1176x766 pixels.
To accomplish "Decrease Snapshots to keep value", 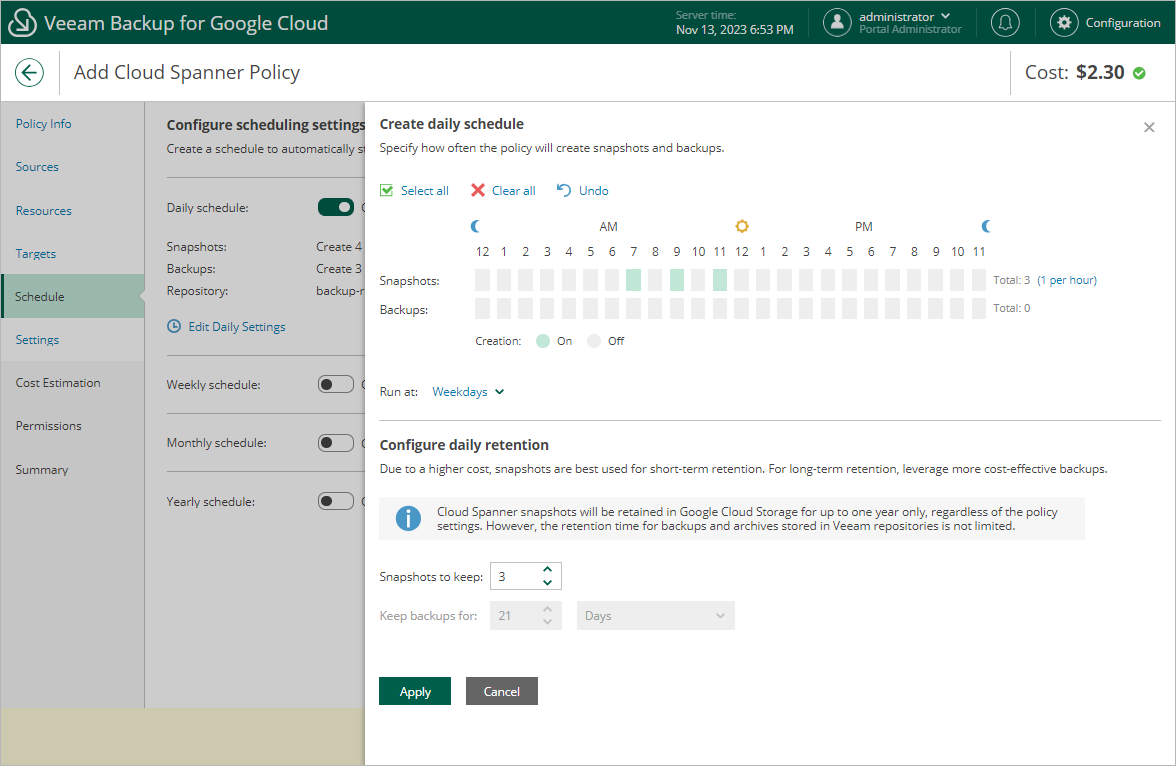I will pos(548,583).
